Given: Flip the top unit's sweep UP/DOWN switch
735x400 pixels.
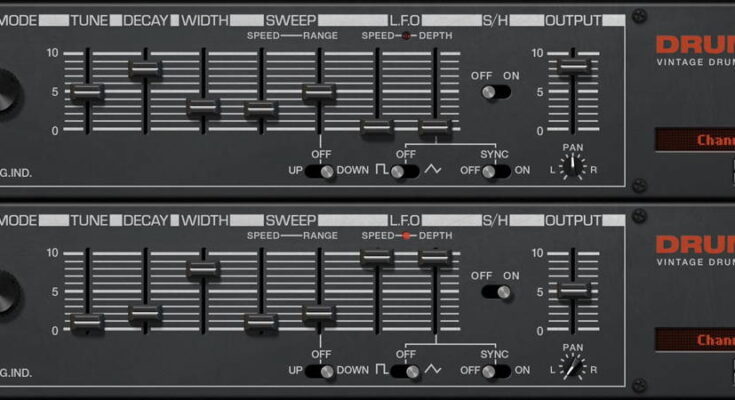Looking at the screenshot, I should (x=321, y=171).
